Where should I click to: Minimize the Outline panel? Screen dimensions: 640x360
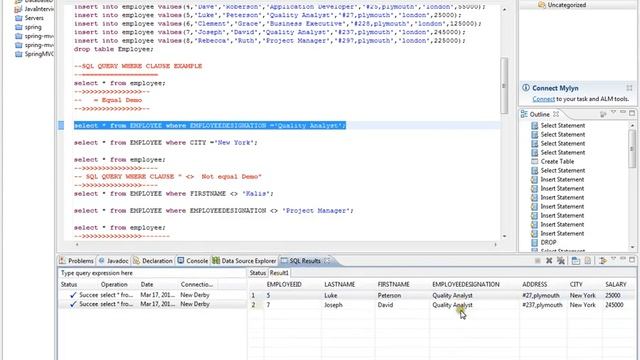(623, 112)
